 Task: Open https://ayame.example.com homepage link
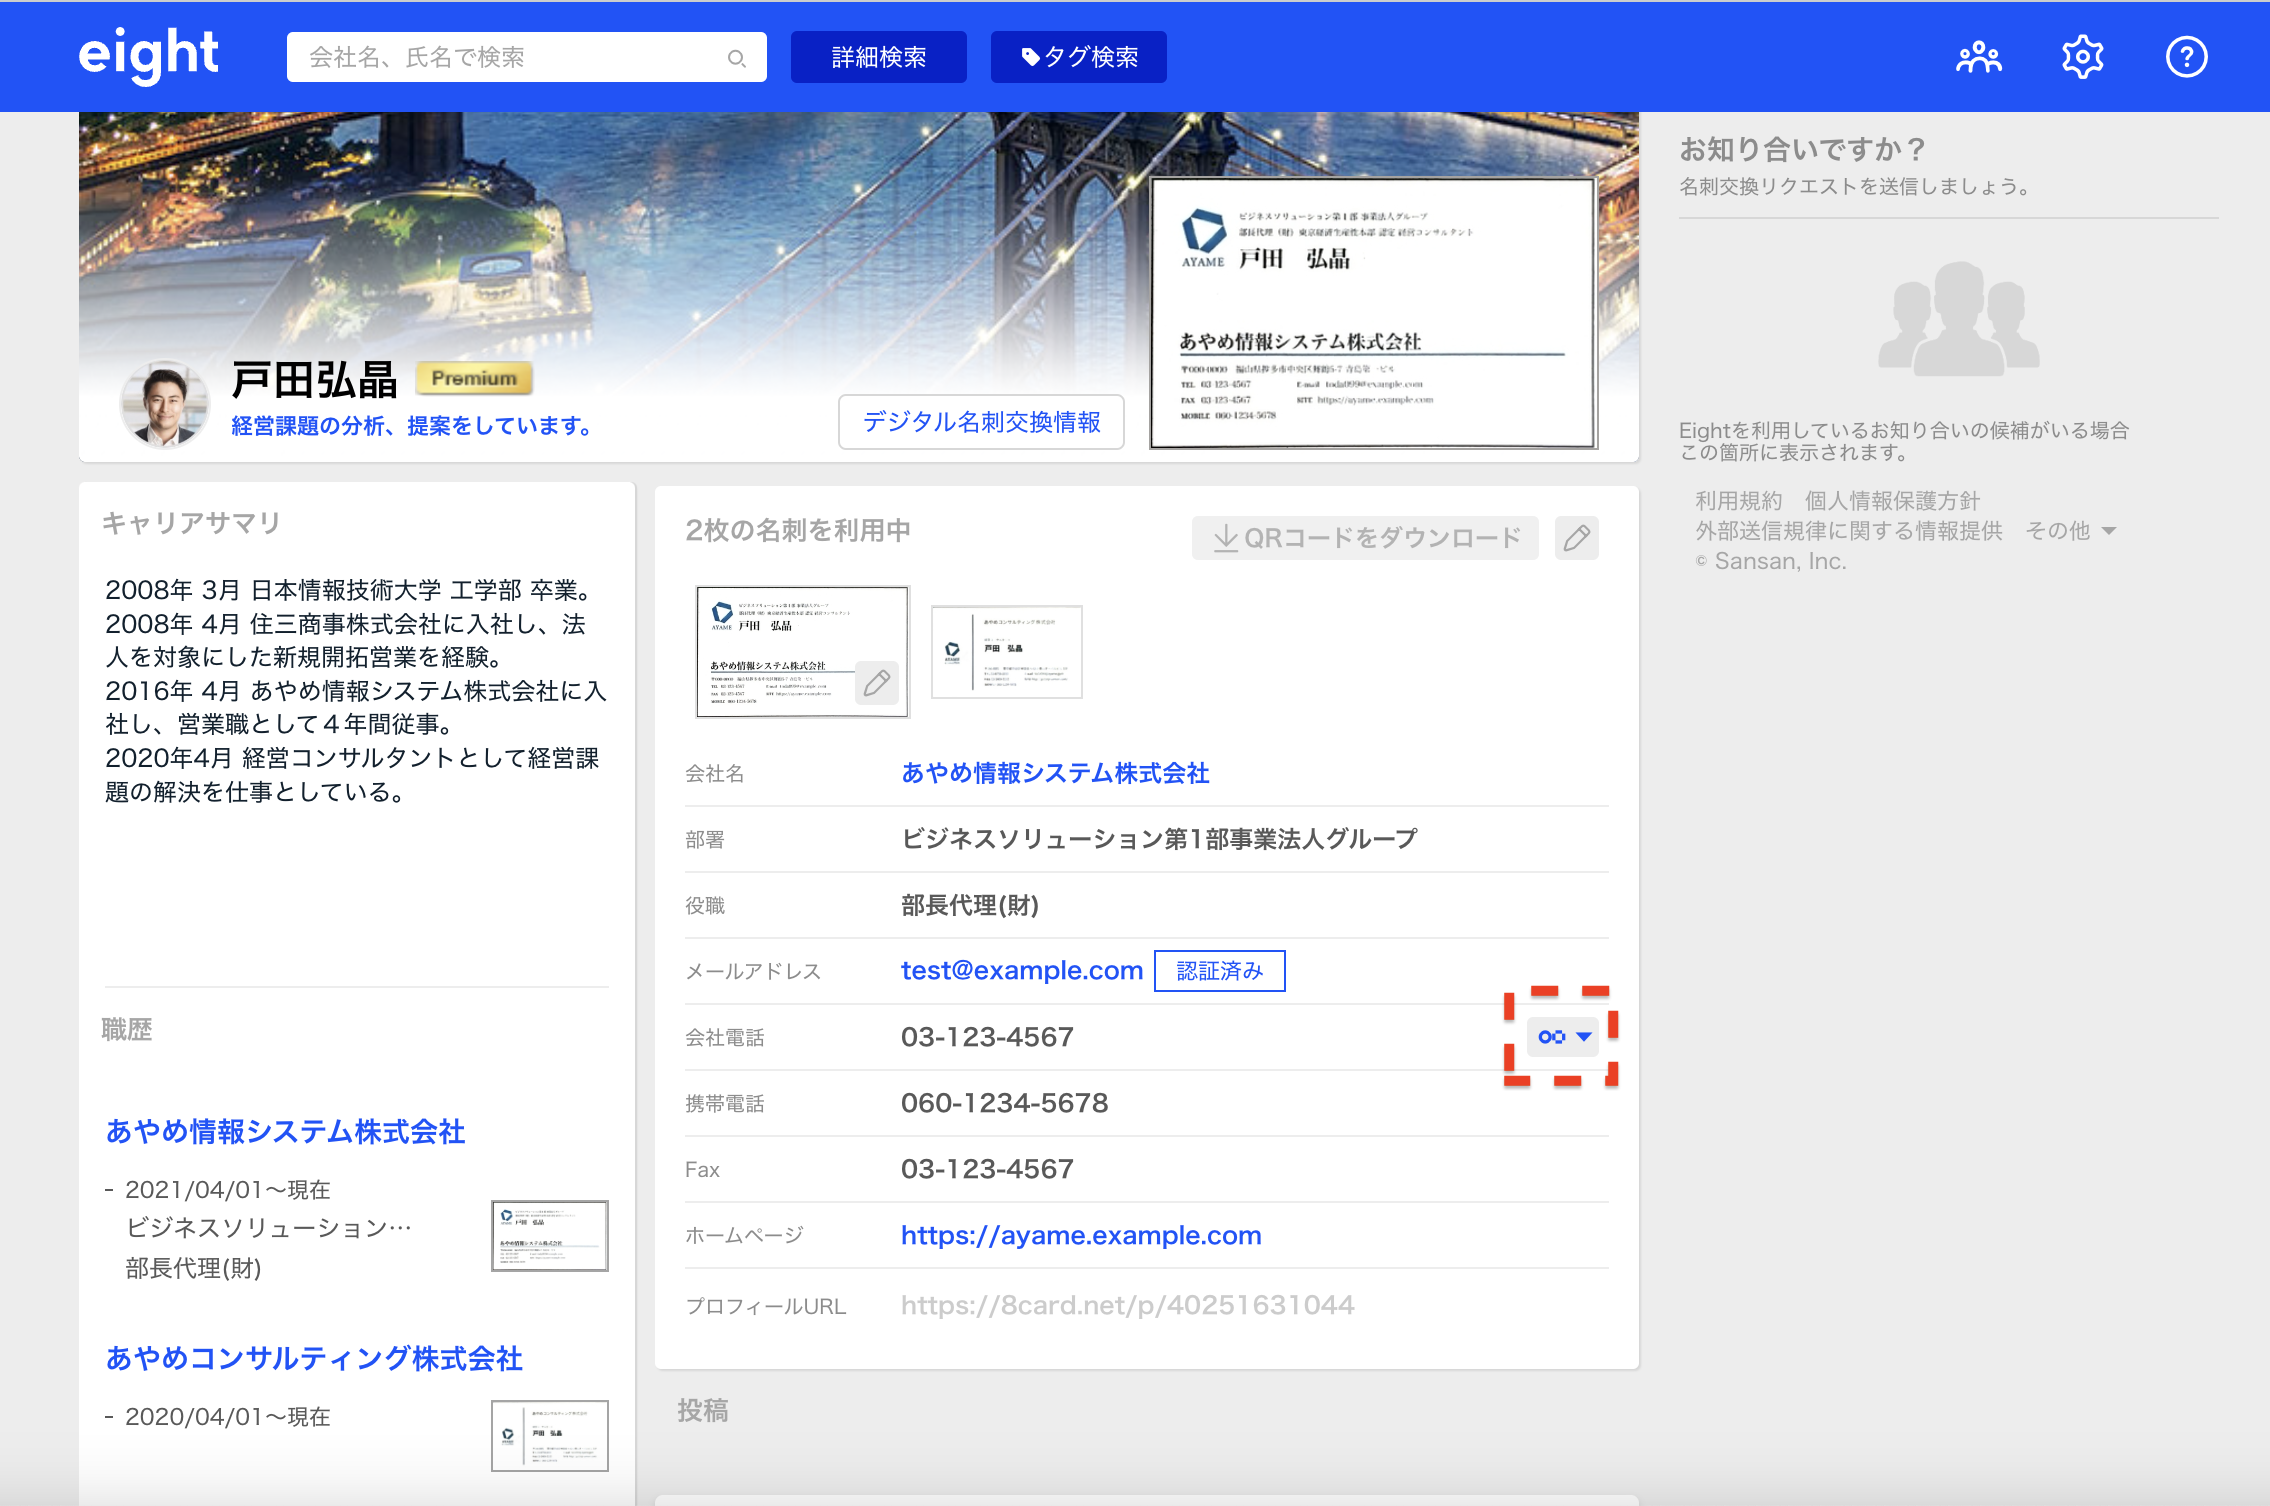coord(1080,1235)
